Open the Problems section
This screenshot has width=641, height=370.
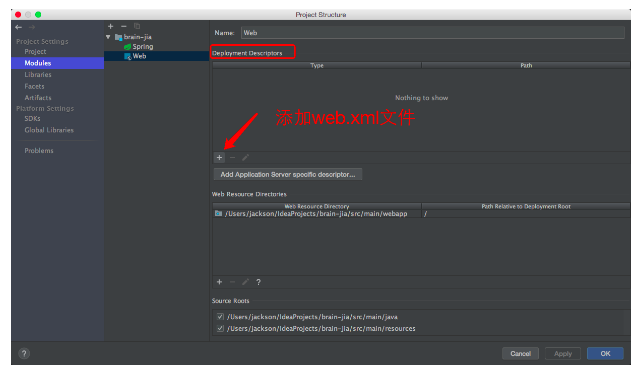pos(39,150)
